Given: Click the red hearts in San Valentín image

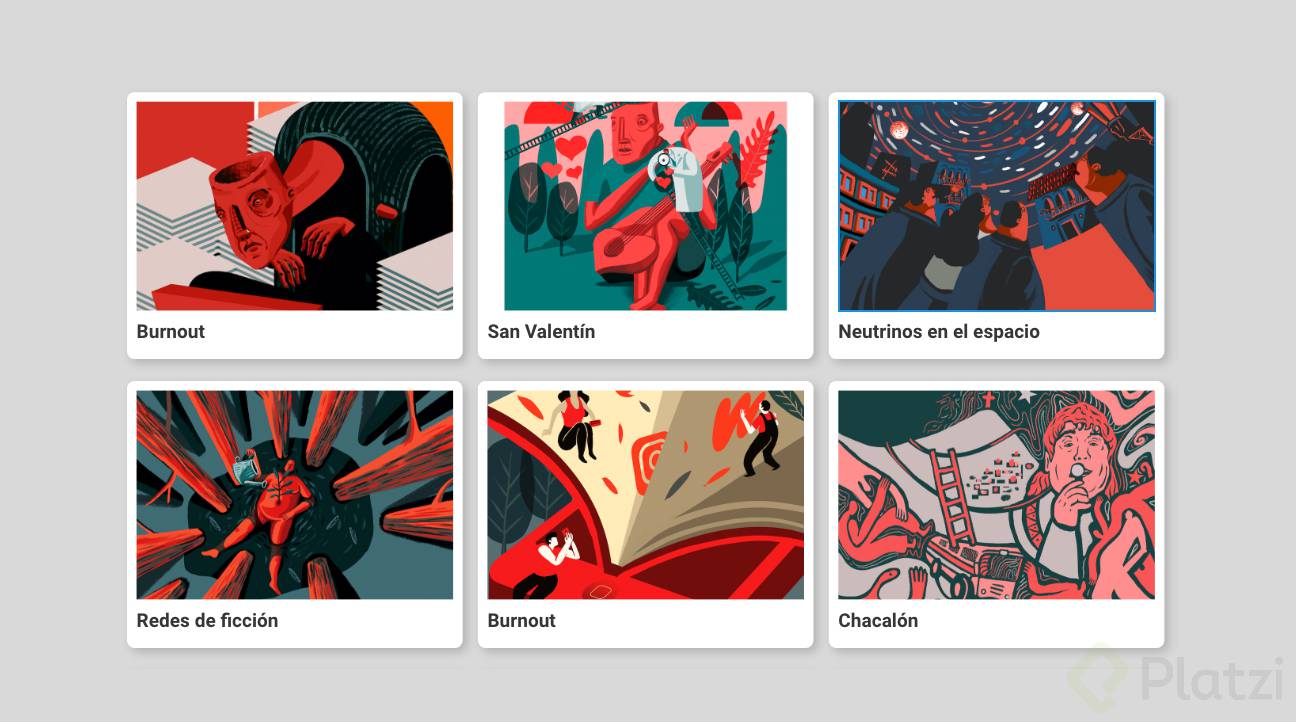Looking at the screenshot, I should pos(566,157).
